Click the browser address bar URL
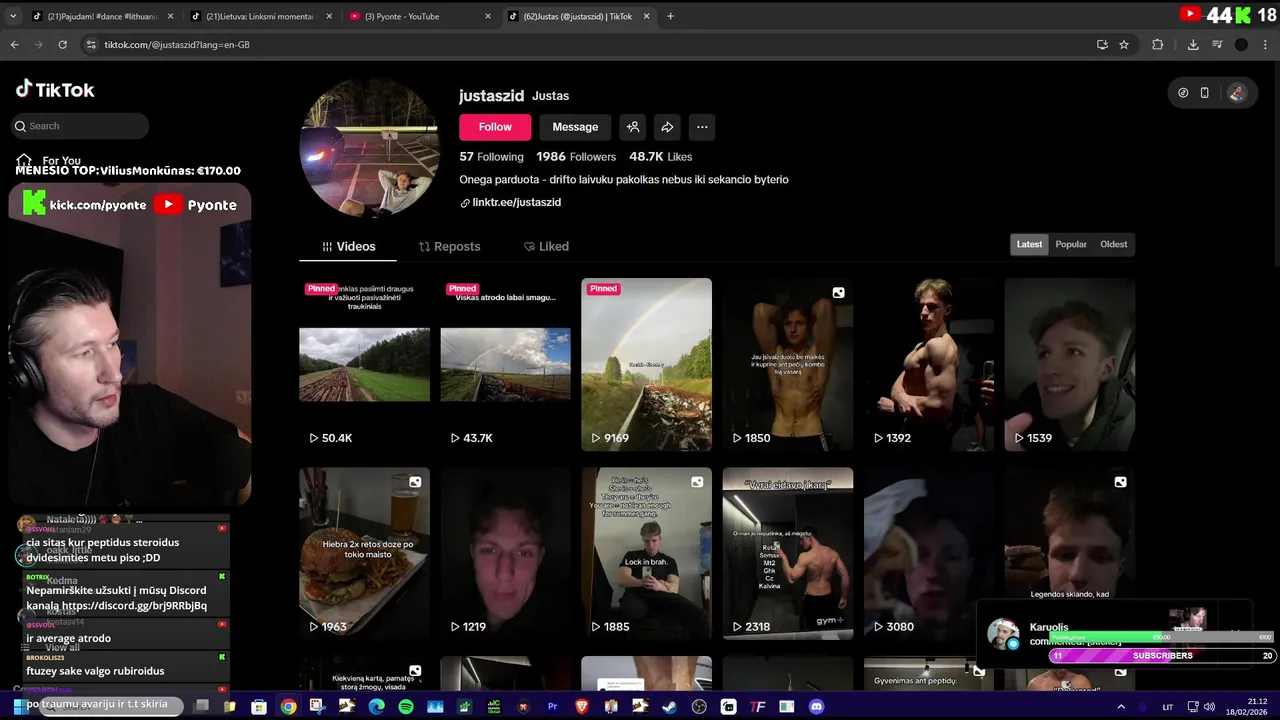The width and height of the screenshot is (1280, 720). click(x=177, y=44)
